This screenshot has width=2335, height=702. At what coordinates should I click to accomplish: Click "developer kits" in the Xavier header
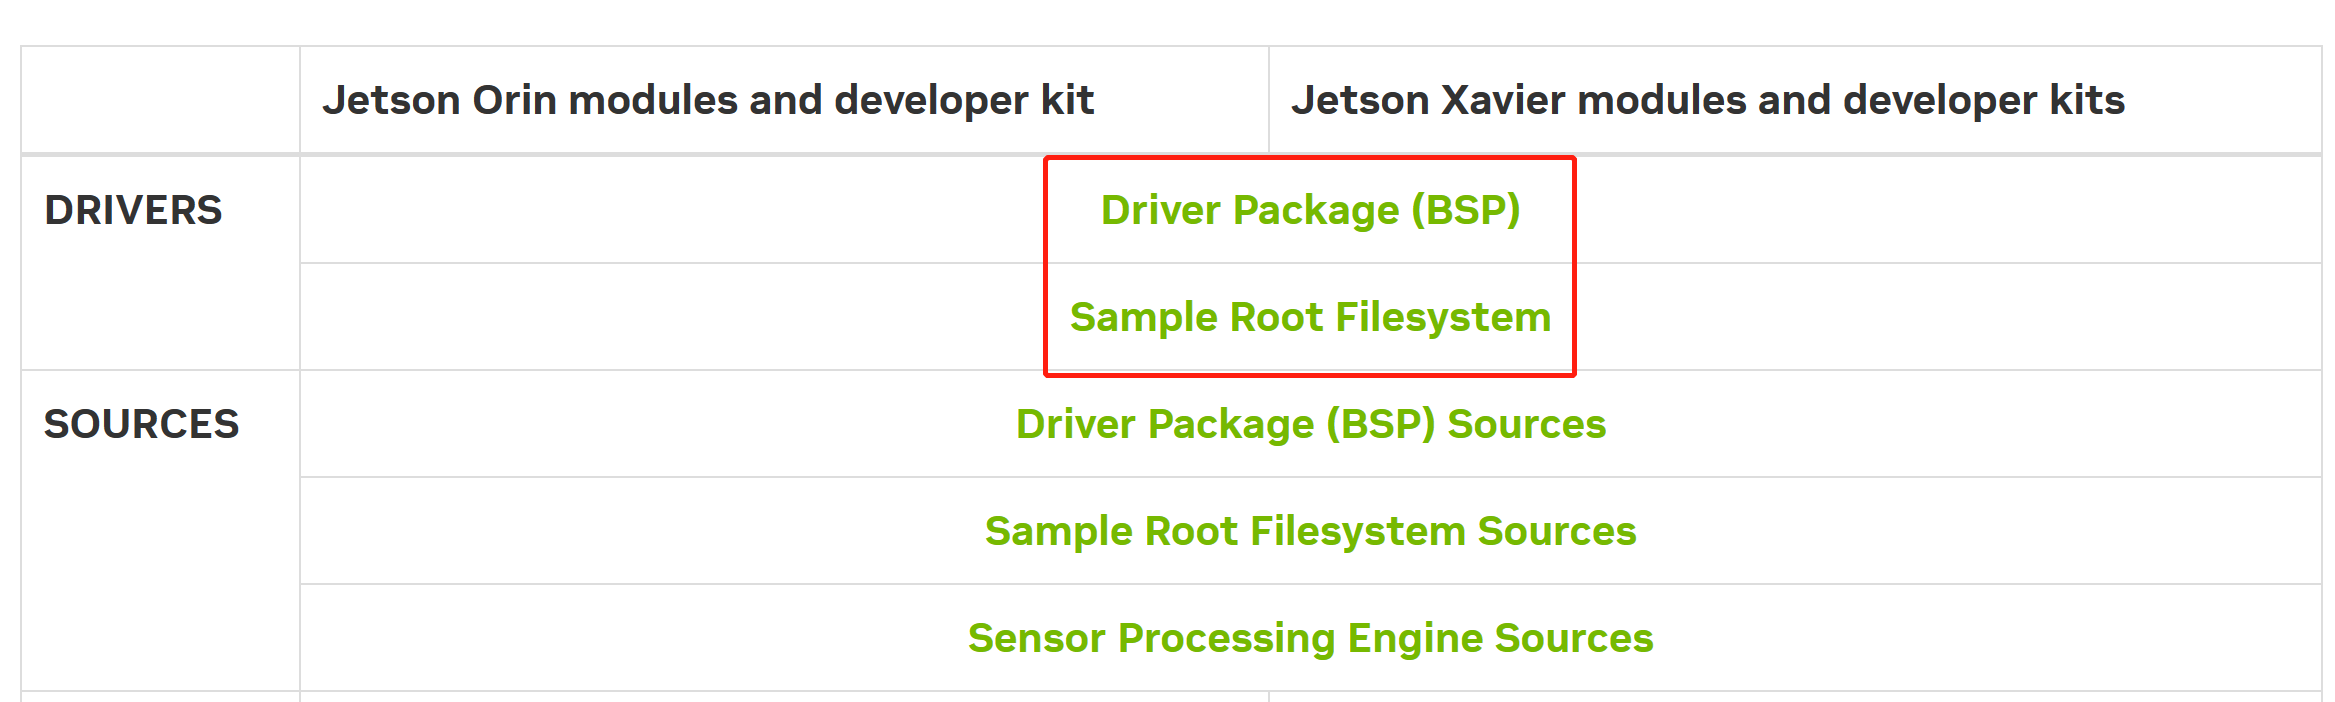(x=1984, y=100)
